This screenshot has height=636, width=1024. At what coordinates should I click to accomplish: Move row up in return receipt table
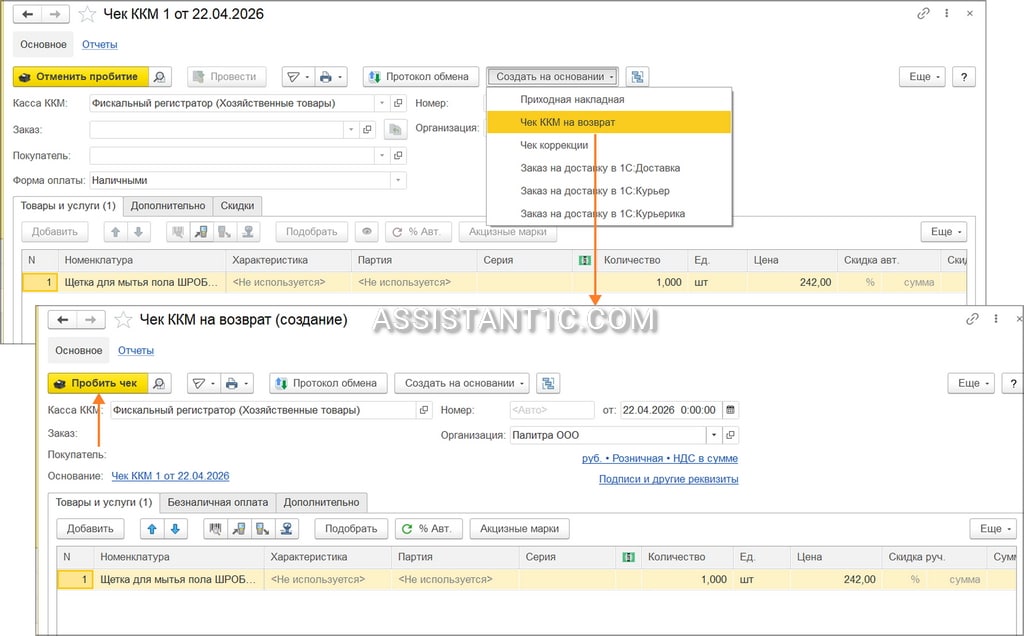[x=152, y=529]
